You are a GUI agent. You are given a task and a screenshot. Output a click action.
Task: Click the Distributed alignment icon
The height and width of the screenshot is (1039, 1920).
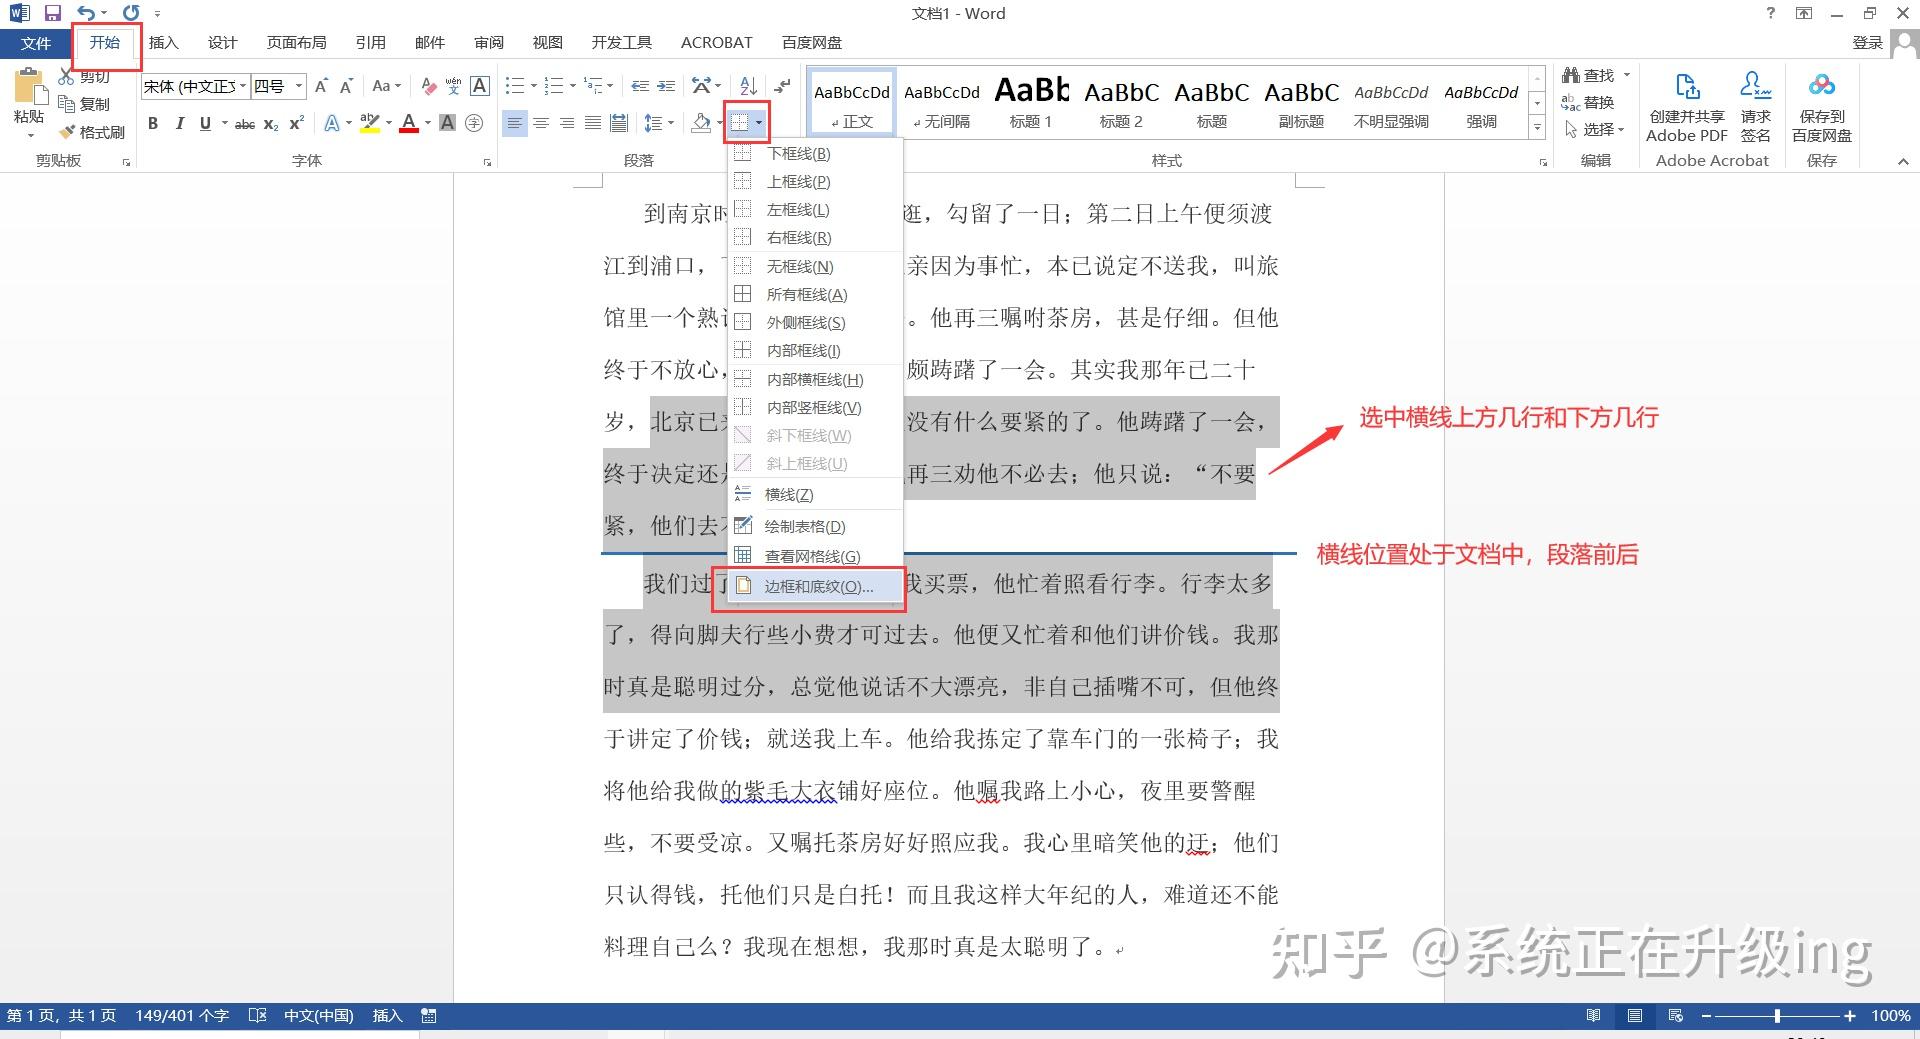619,123
